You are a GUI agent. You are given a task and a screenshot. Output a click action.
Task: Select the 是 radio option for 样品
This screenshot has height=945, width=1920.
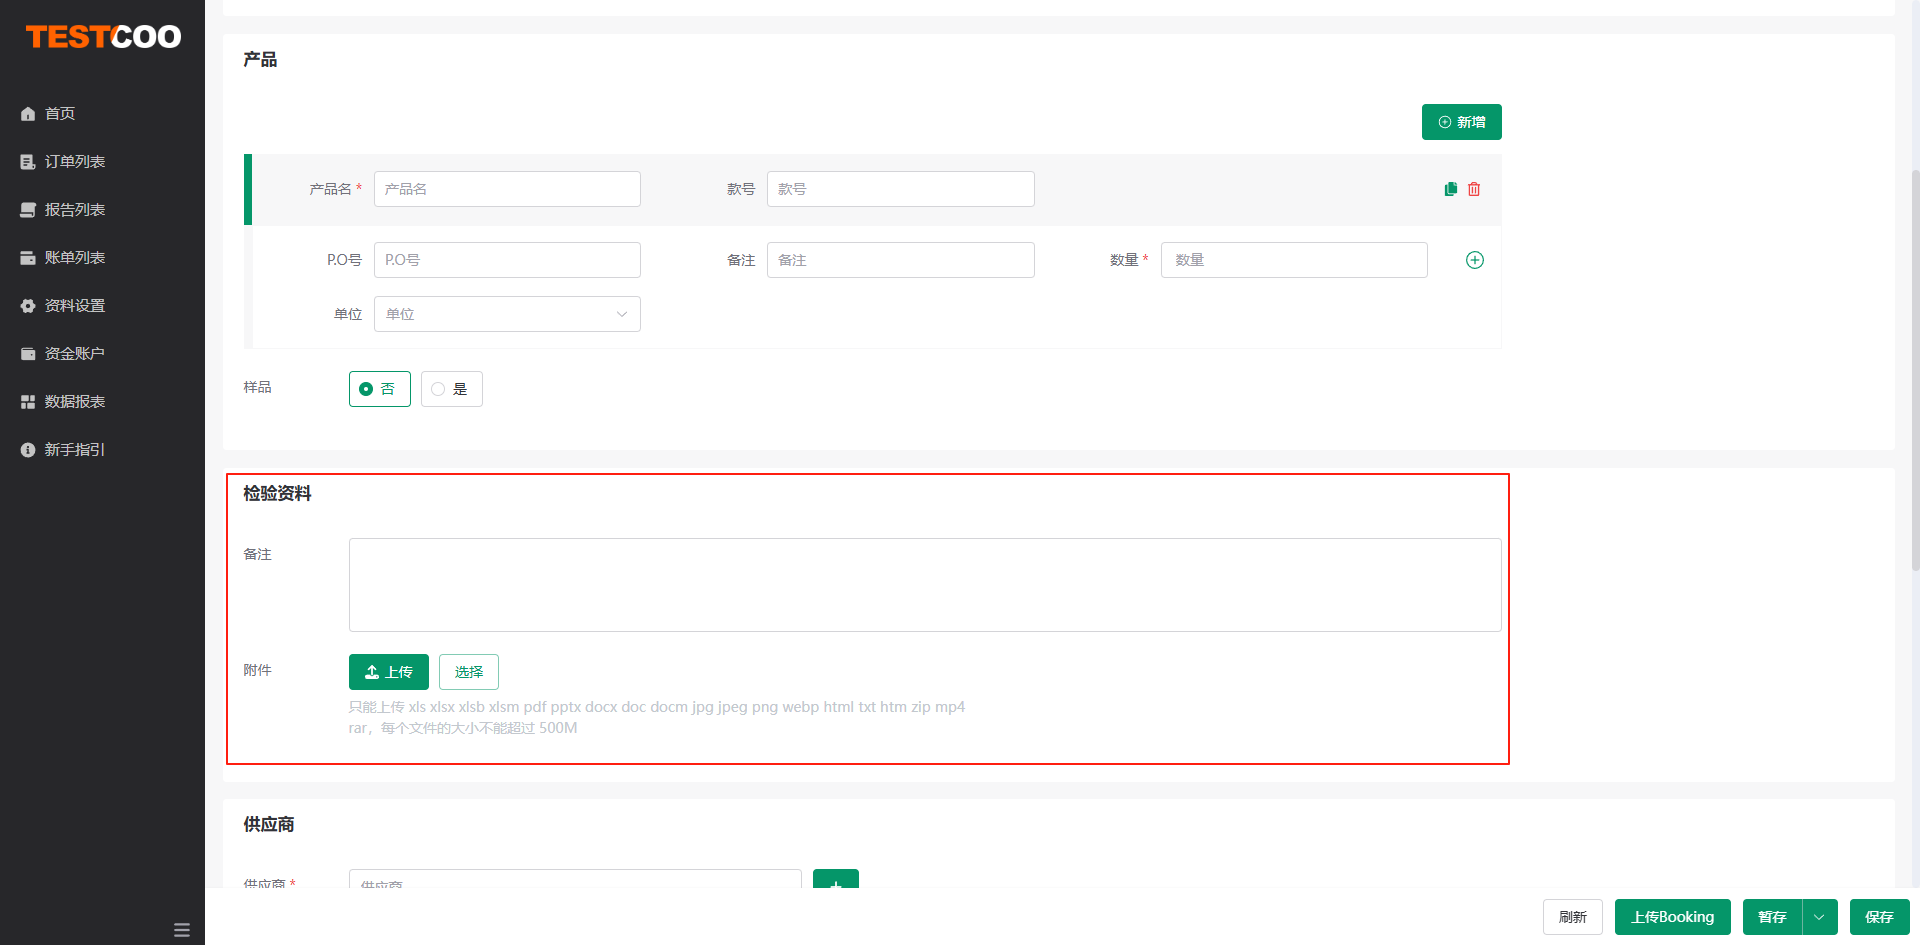(x=451, y=389)
